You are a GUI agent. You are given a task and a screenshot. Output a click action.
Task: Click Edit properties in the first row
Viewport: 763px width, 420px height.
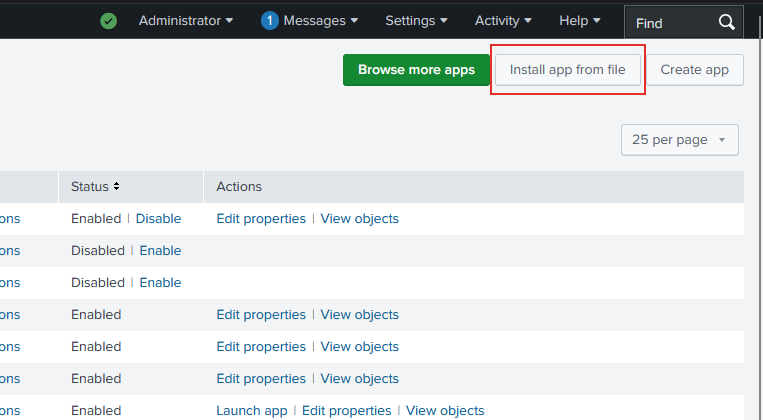pos(261,219)
